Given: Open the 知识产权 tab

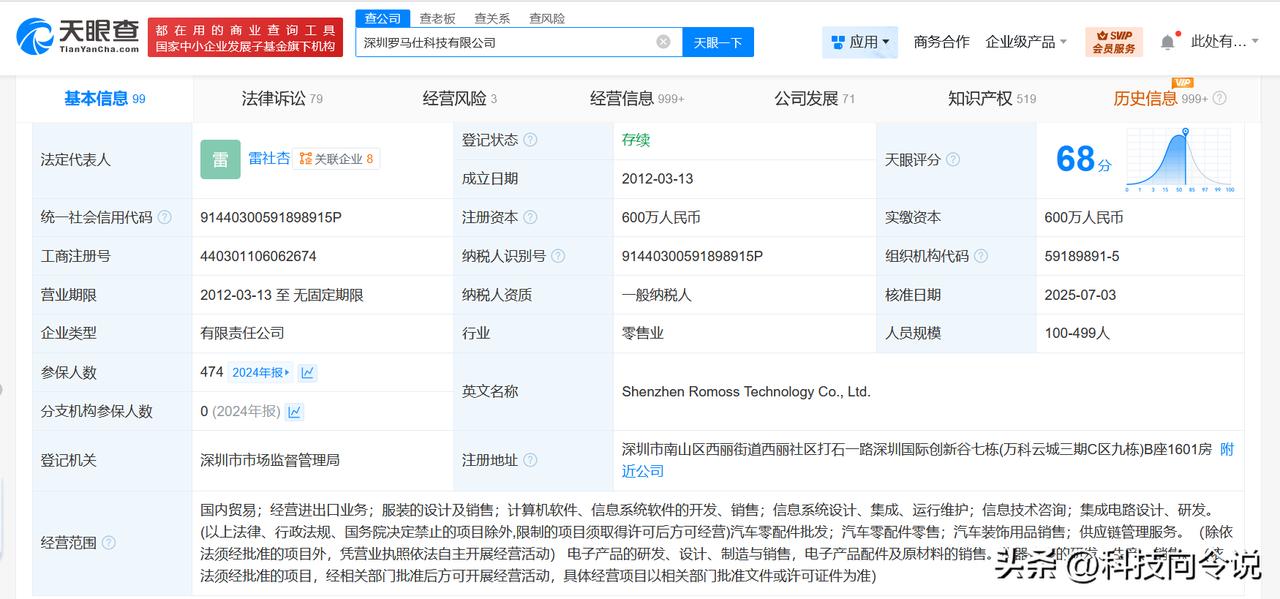Looking at the screenshot, I should coord(992,98).
